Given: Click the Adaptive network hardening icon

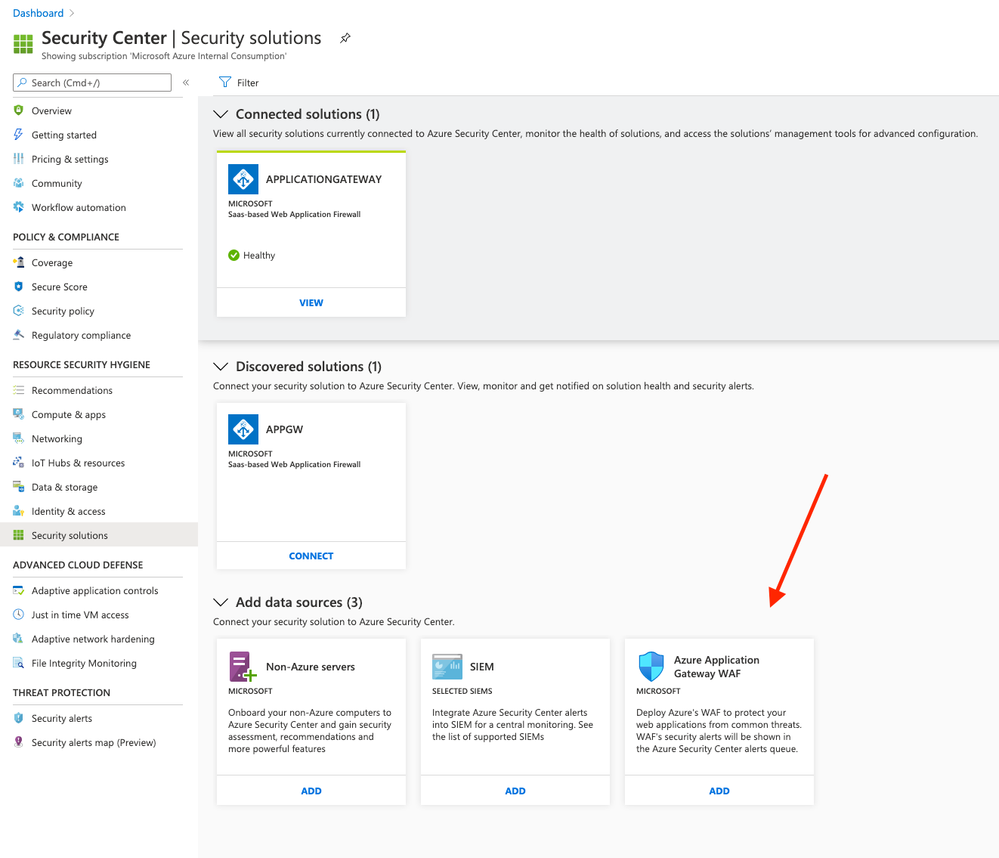Looking at the screenshot, I should click(18, 639).
